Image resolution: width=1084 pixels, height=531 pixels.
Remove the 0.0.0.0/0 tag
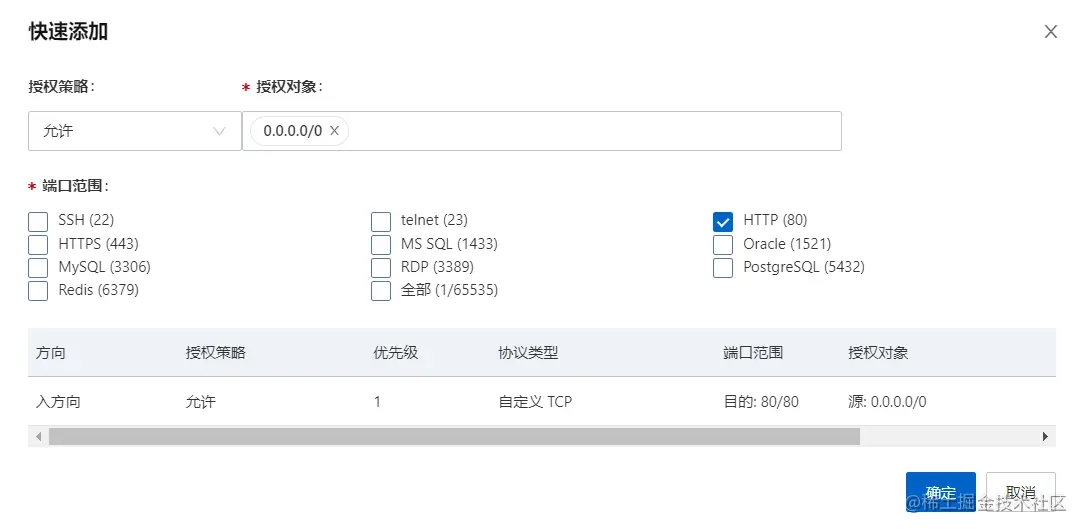[x=334, y=131]
